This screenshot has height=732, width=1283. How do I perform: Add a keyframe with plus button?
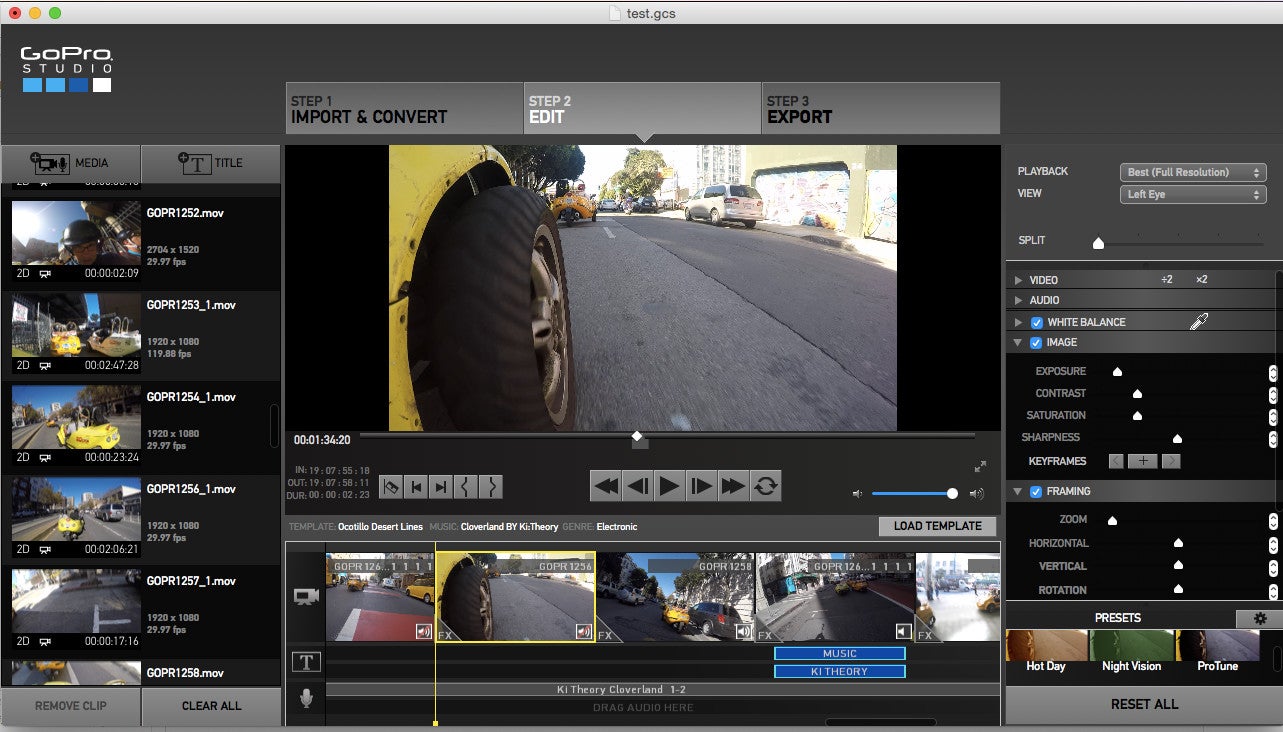pos(1143,461)
